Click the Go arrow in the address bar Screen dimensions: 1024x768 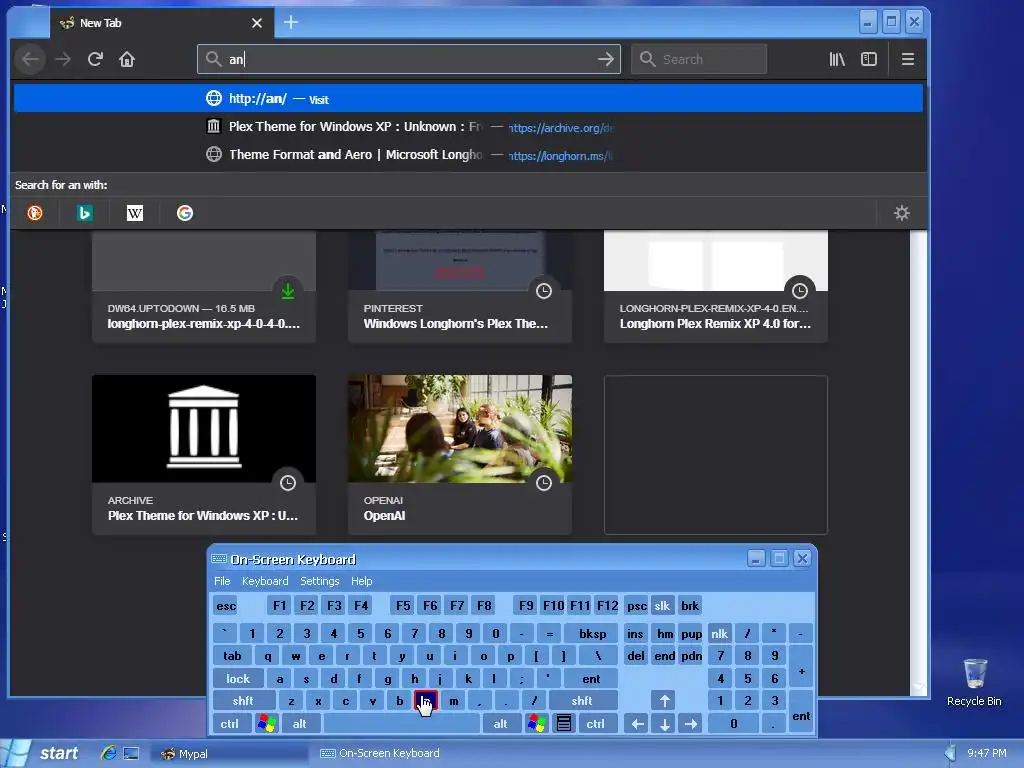[x=605, y=59]
